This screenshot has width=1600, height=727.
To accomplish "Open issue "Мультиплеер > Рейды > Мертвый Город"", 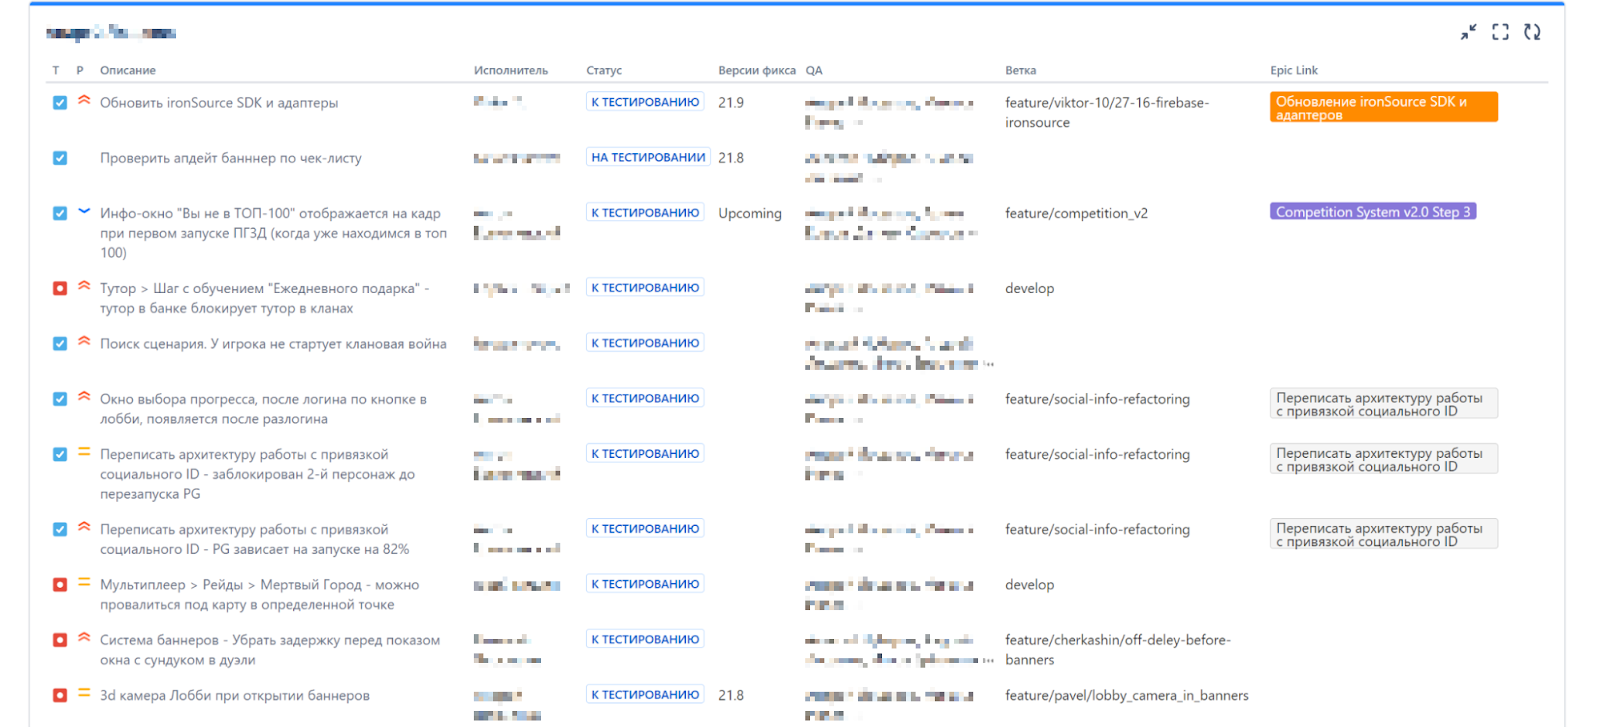I will coord(260,595).
